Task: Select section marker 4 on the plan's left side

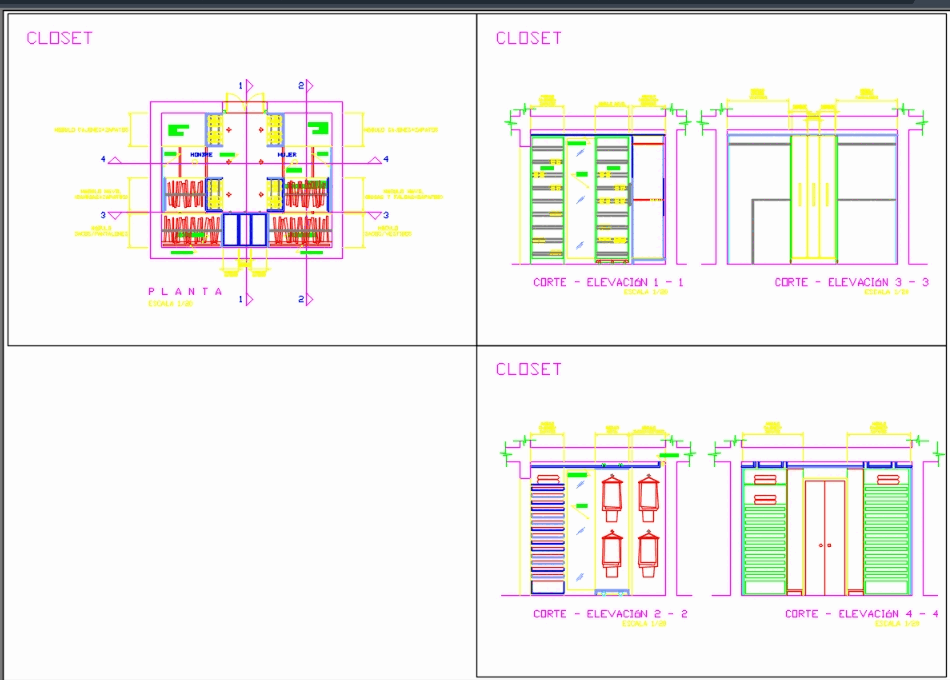Action: (104, 157)
